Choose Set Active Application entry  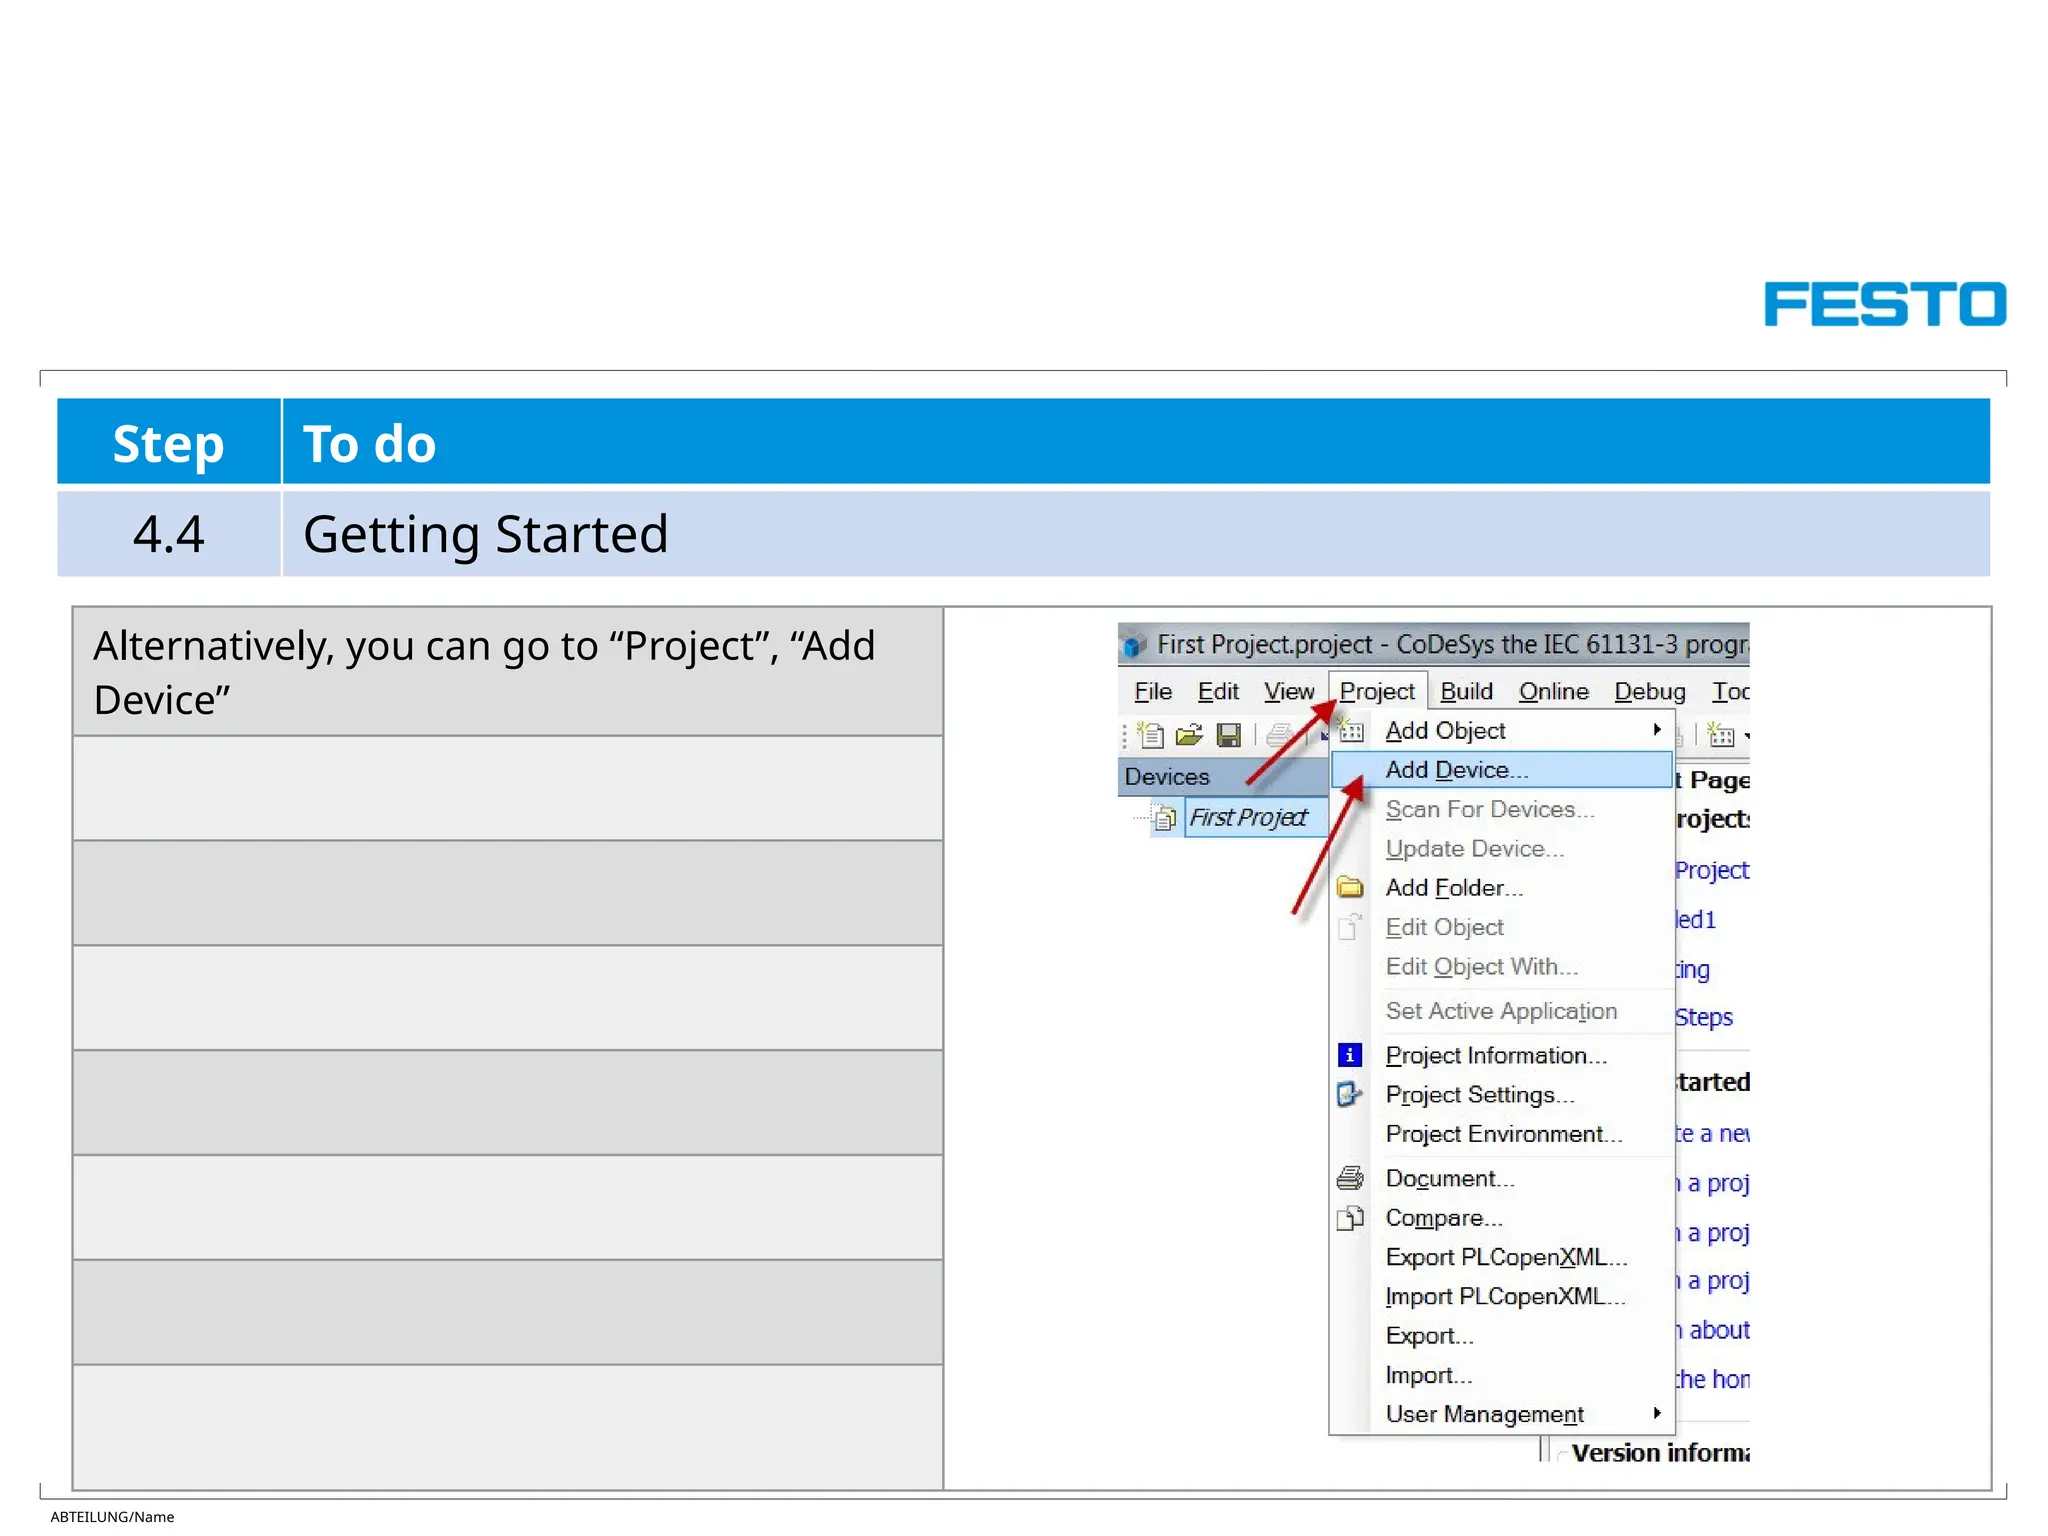click(x=1502, y=1011)
